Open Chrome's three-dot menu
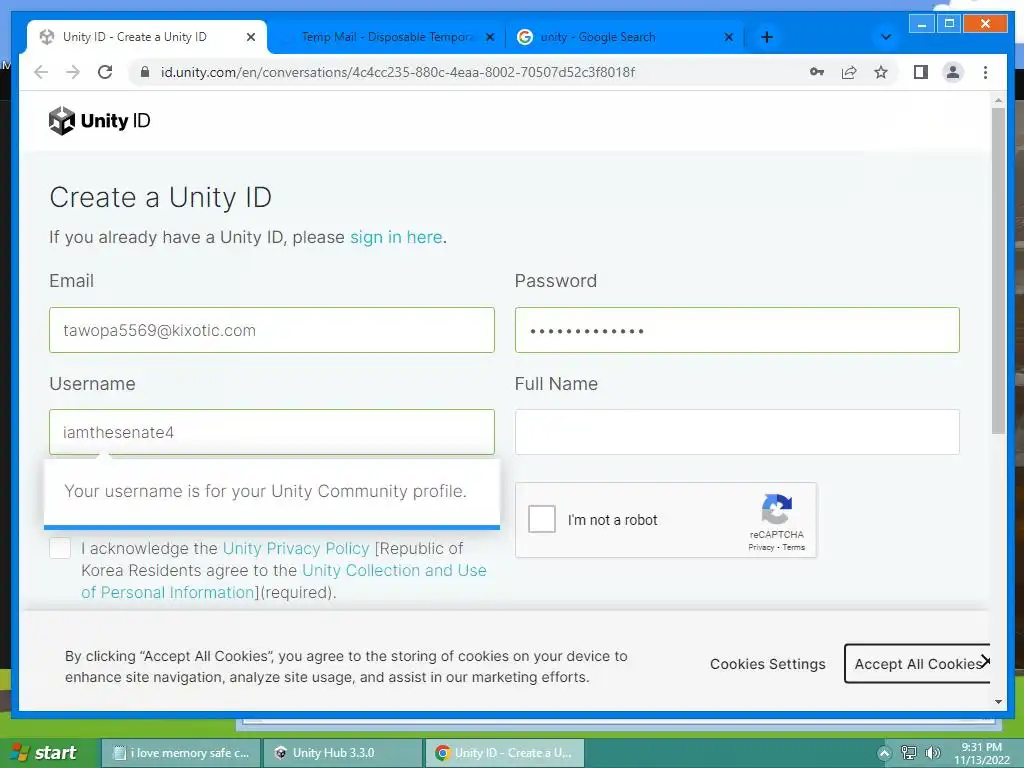The width and height of the screenshot is (1024, 768). click(x=985, y=72)
